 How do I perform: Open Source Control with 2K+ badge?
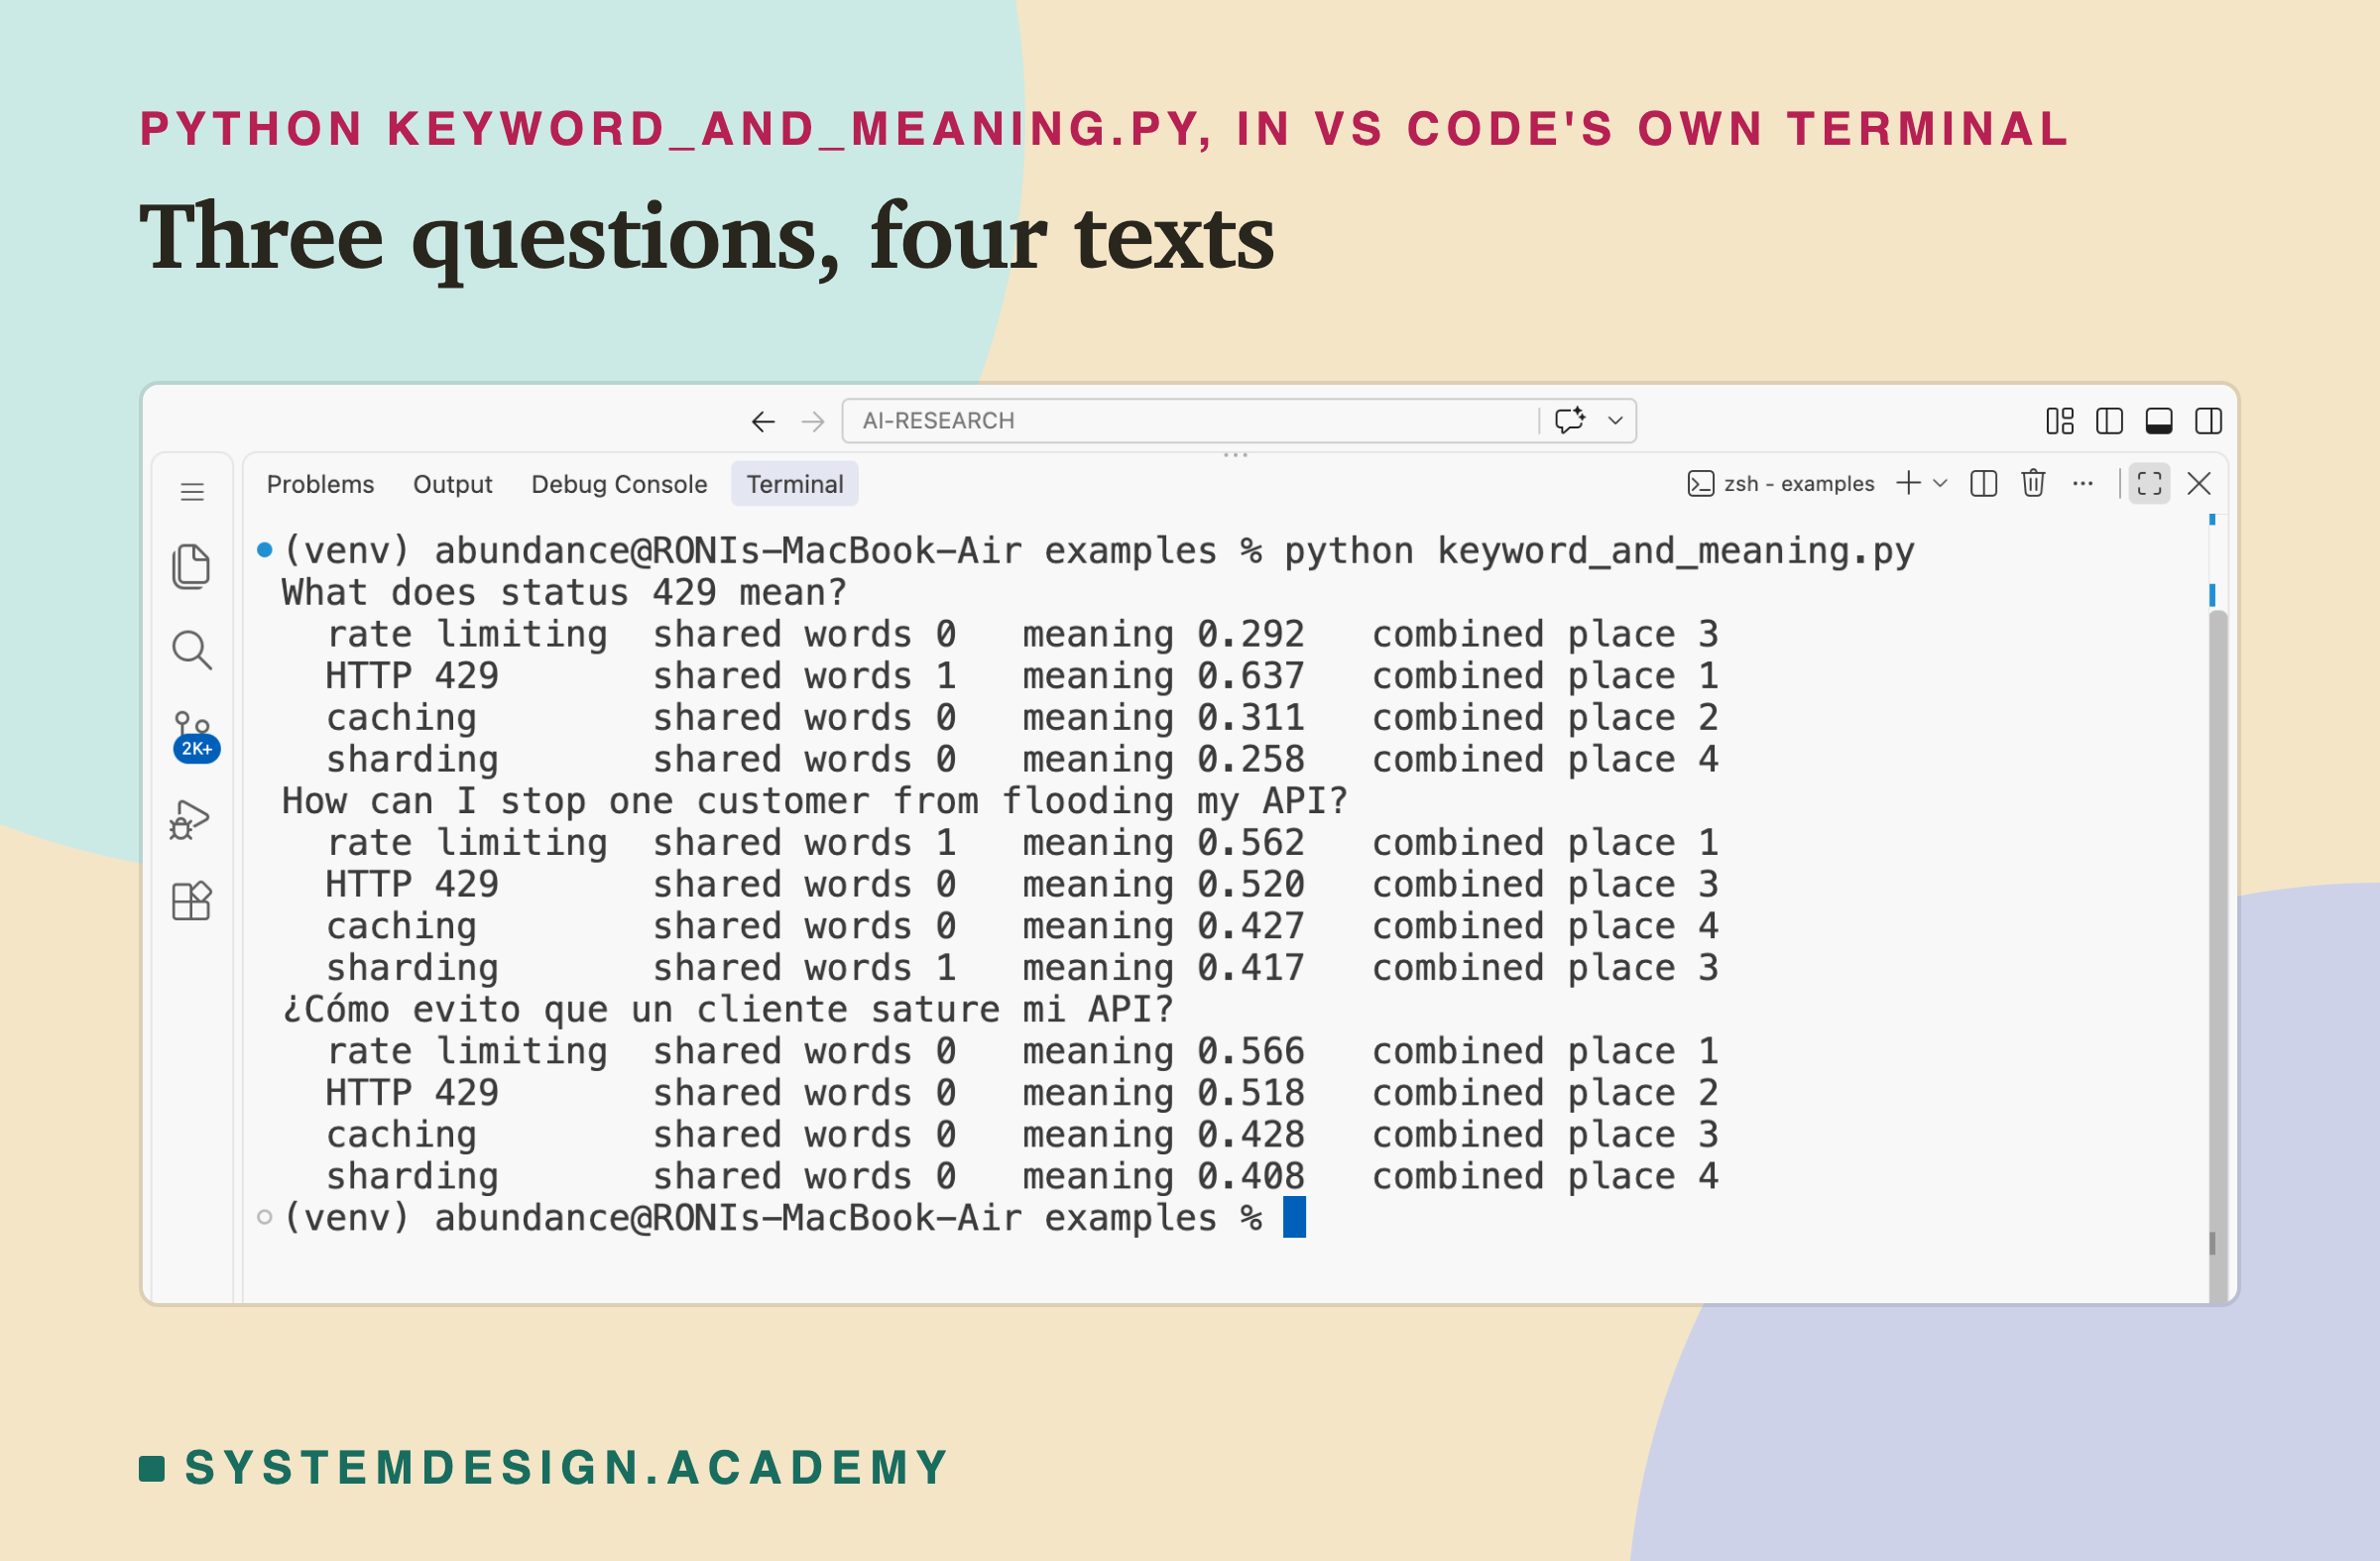click(194, 736)
